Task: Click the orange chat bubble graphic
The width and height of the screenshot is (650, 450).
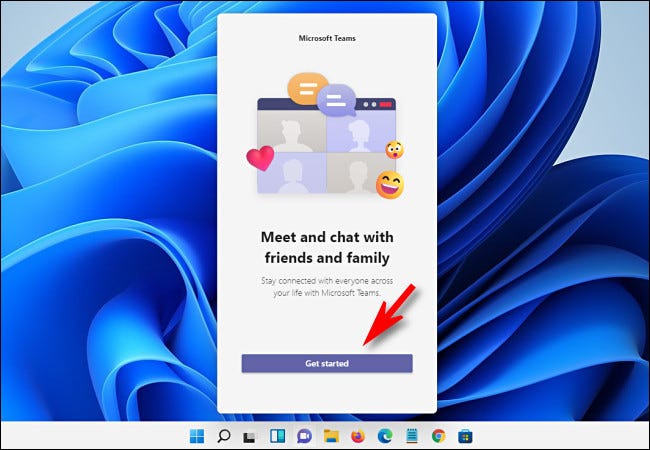Action: tap(302, 88)
